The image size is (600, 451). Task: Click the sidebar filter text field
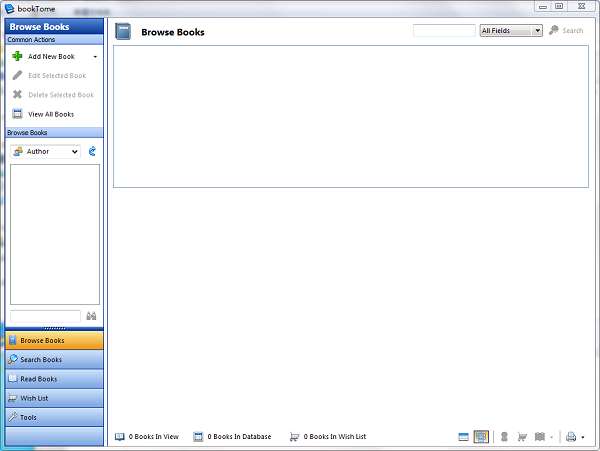46,316
